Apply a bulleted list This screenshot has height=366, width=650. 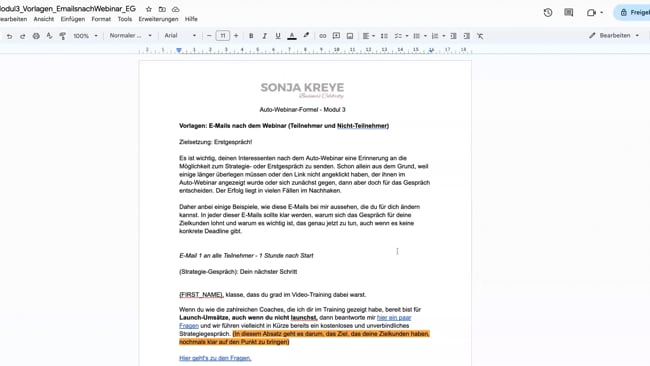pos(417,36)
